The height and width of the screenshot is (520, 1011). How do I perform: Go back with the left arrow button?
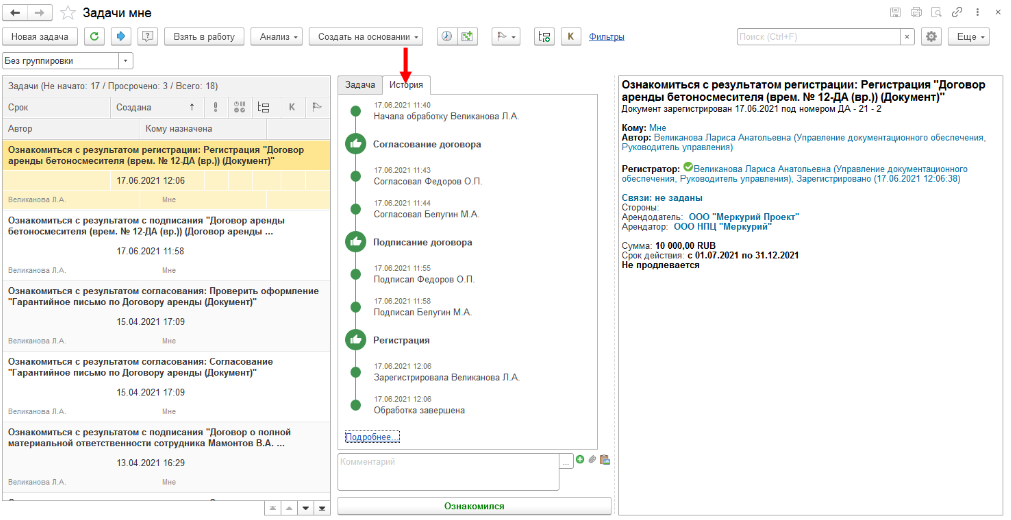point(15,13)
